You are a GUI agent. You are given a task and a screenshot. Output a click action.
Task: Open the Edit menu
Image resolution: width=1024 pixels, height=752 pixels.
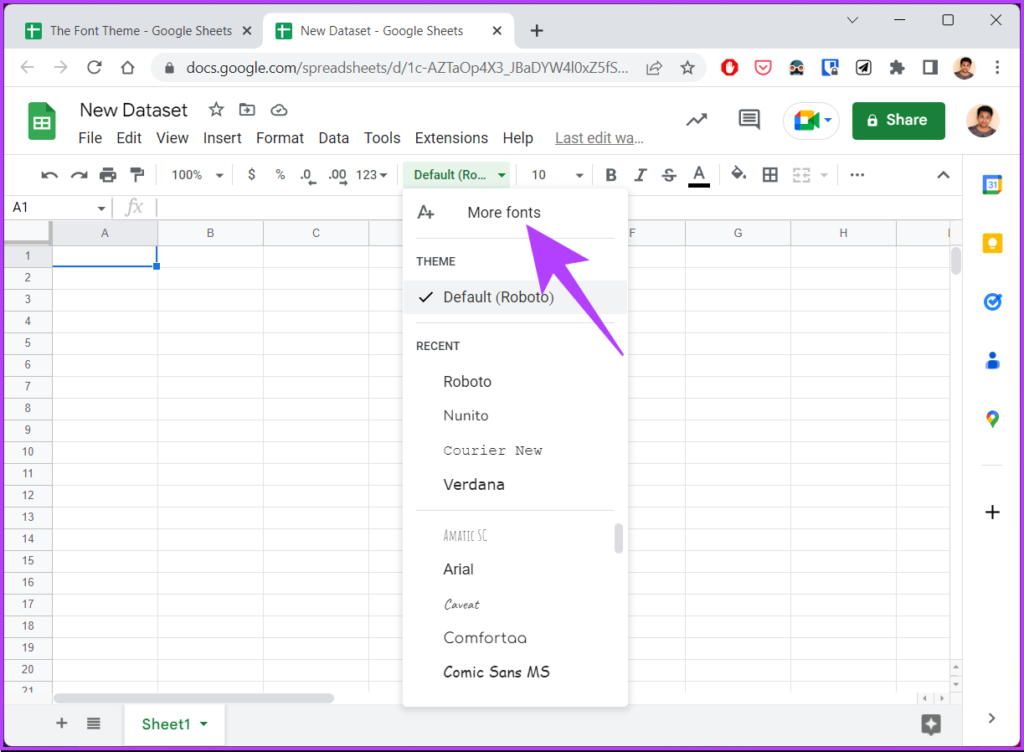[129, 138]
